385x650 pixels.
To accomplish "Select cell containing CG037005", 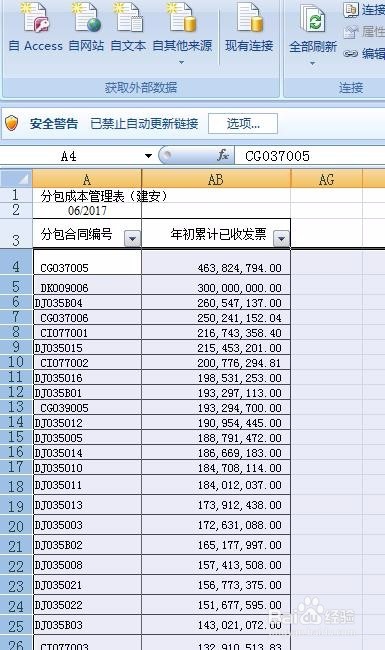I will (x=87, y=262).
